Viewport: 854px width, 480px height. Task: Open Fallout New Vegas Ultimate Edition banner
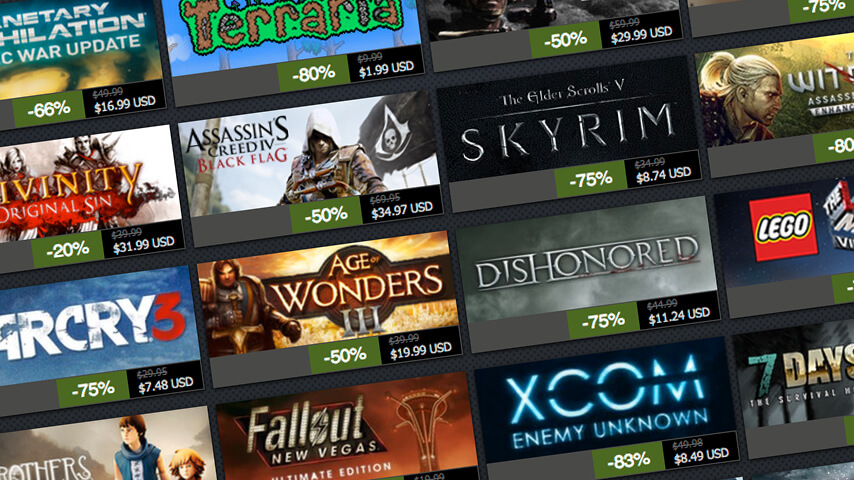tap(347, 430)
